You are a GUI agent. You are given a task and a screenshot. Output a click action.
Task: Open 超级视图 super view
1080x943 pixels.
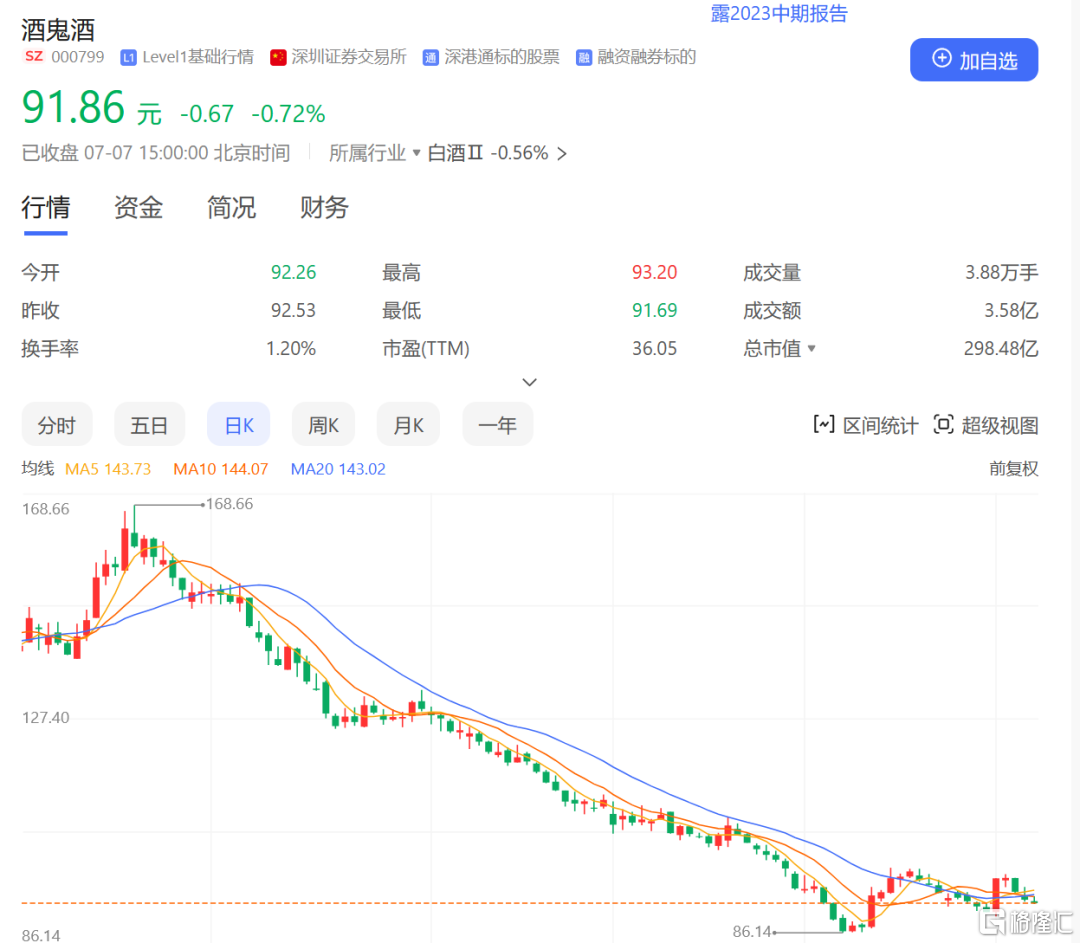tap(986, 425)
